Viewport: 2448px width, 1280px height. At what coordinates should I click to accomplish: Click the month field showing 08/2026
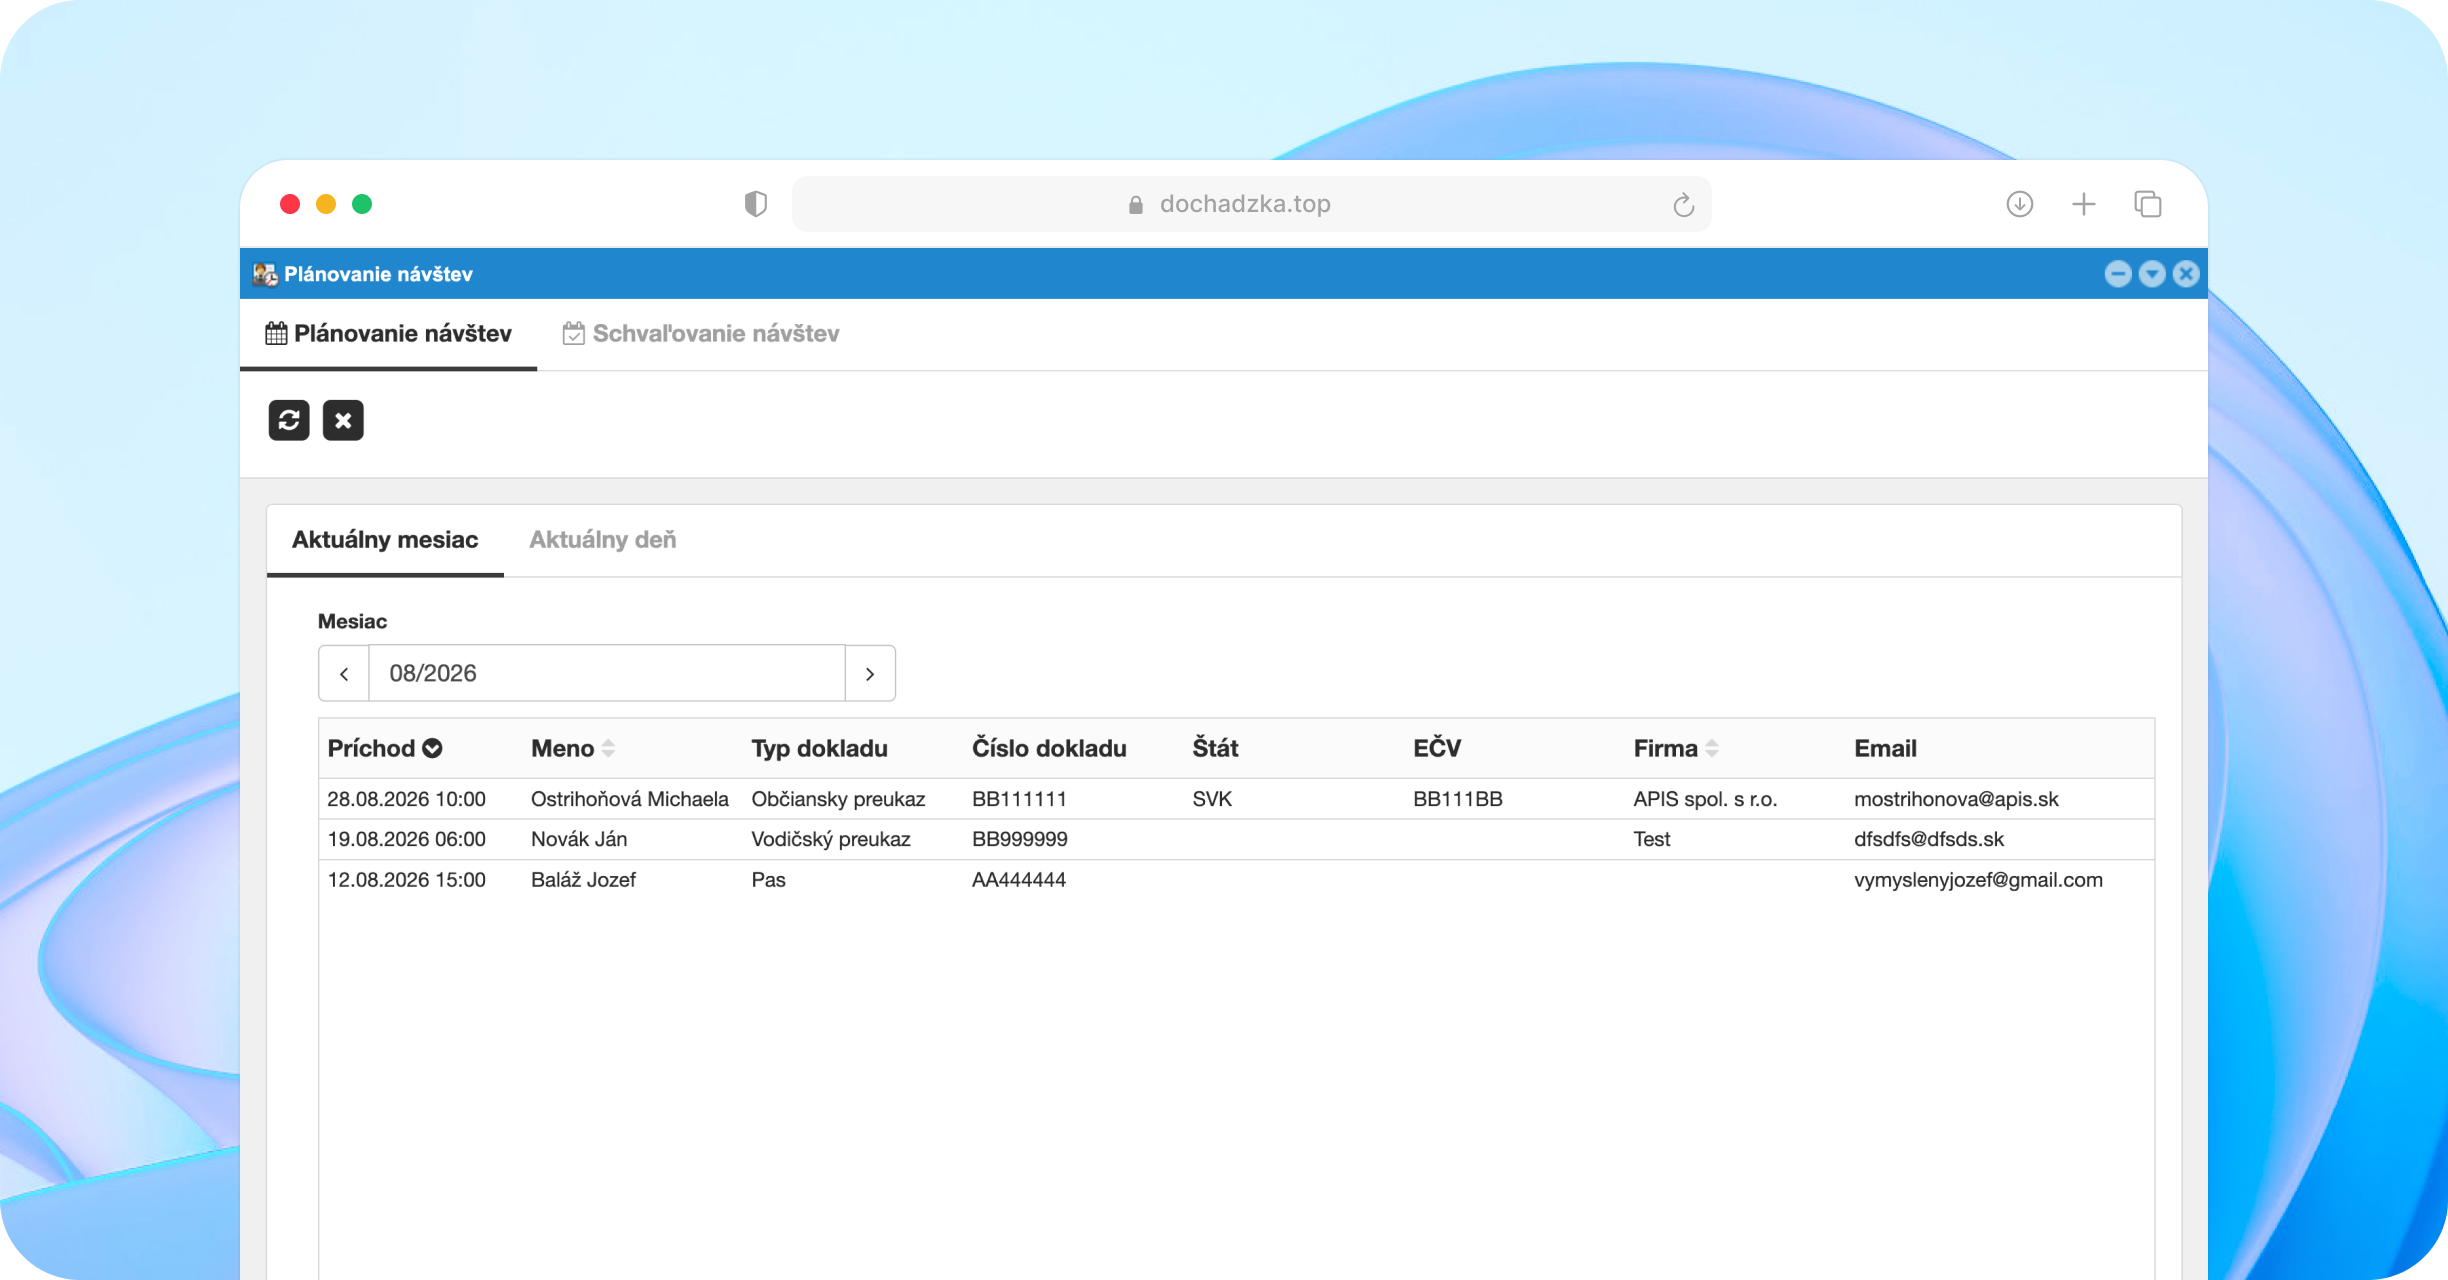coord(607,673)
